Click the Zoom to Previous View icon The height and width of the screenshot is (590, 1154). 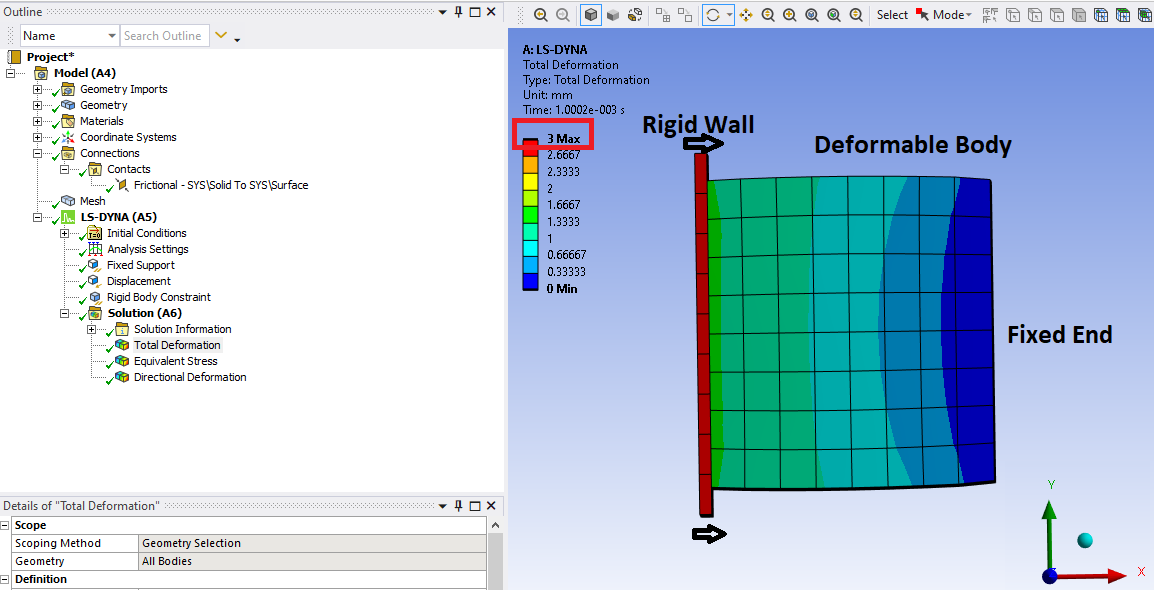tap(540, 15)
